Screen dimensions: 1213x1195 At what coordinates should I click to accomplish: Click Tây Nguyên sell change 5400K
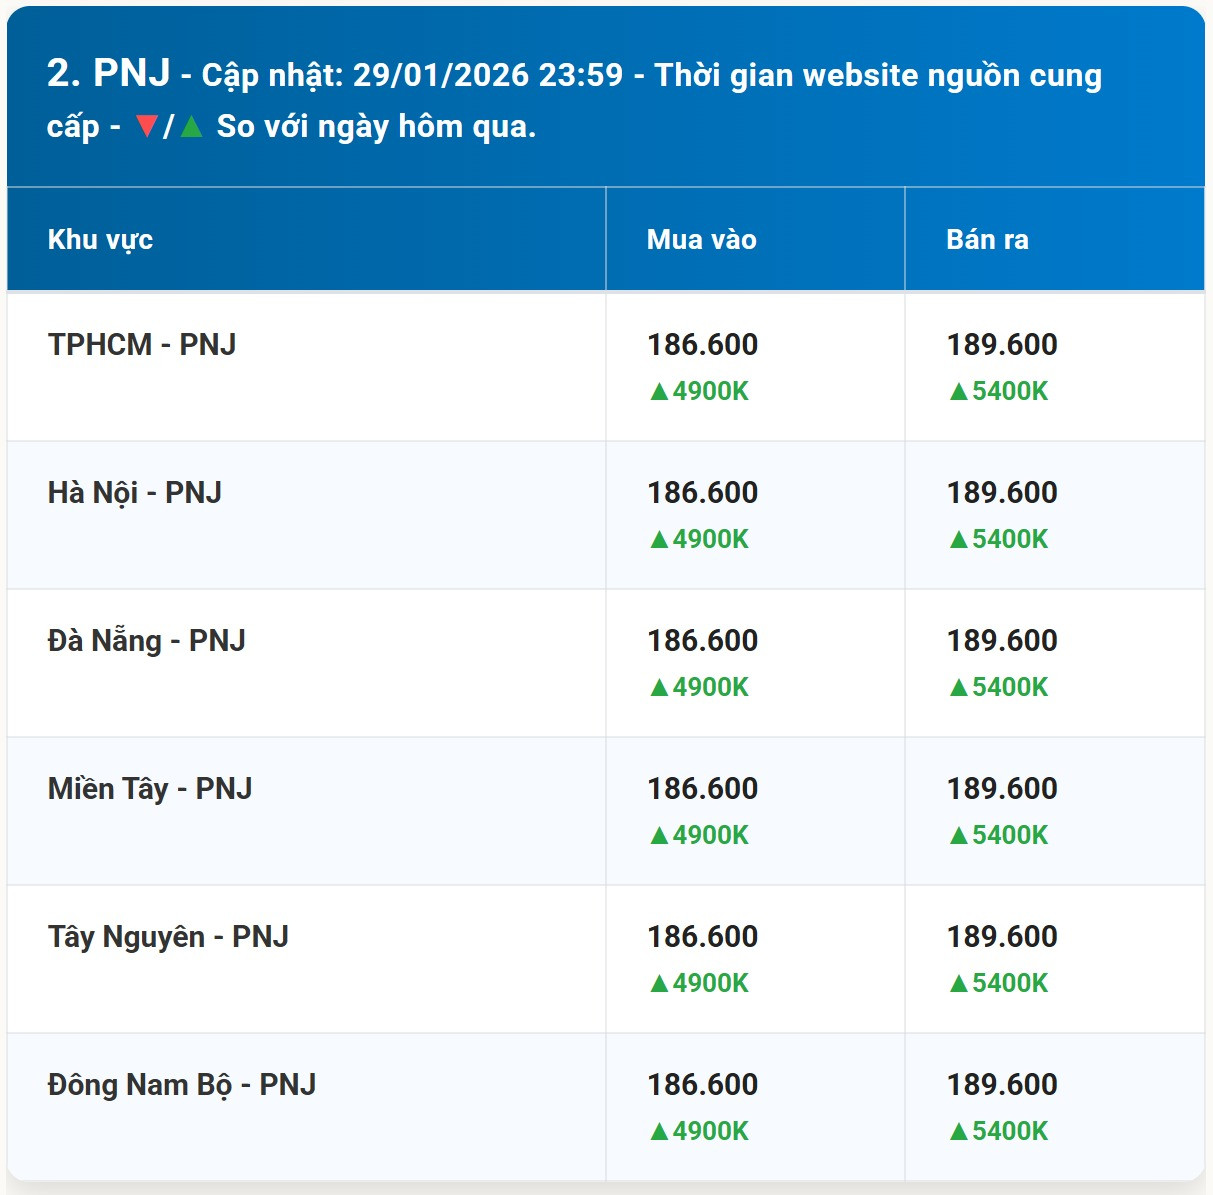coord(999,983)
